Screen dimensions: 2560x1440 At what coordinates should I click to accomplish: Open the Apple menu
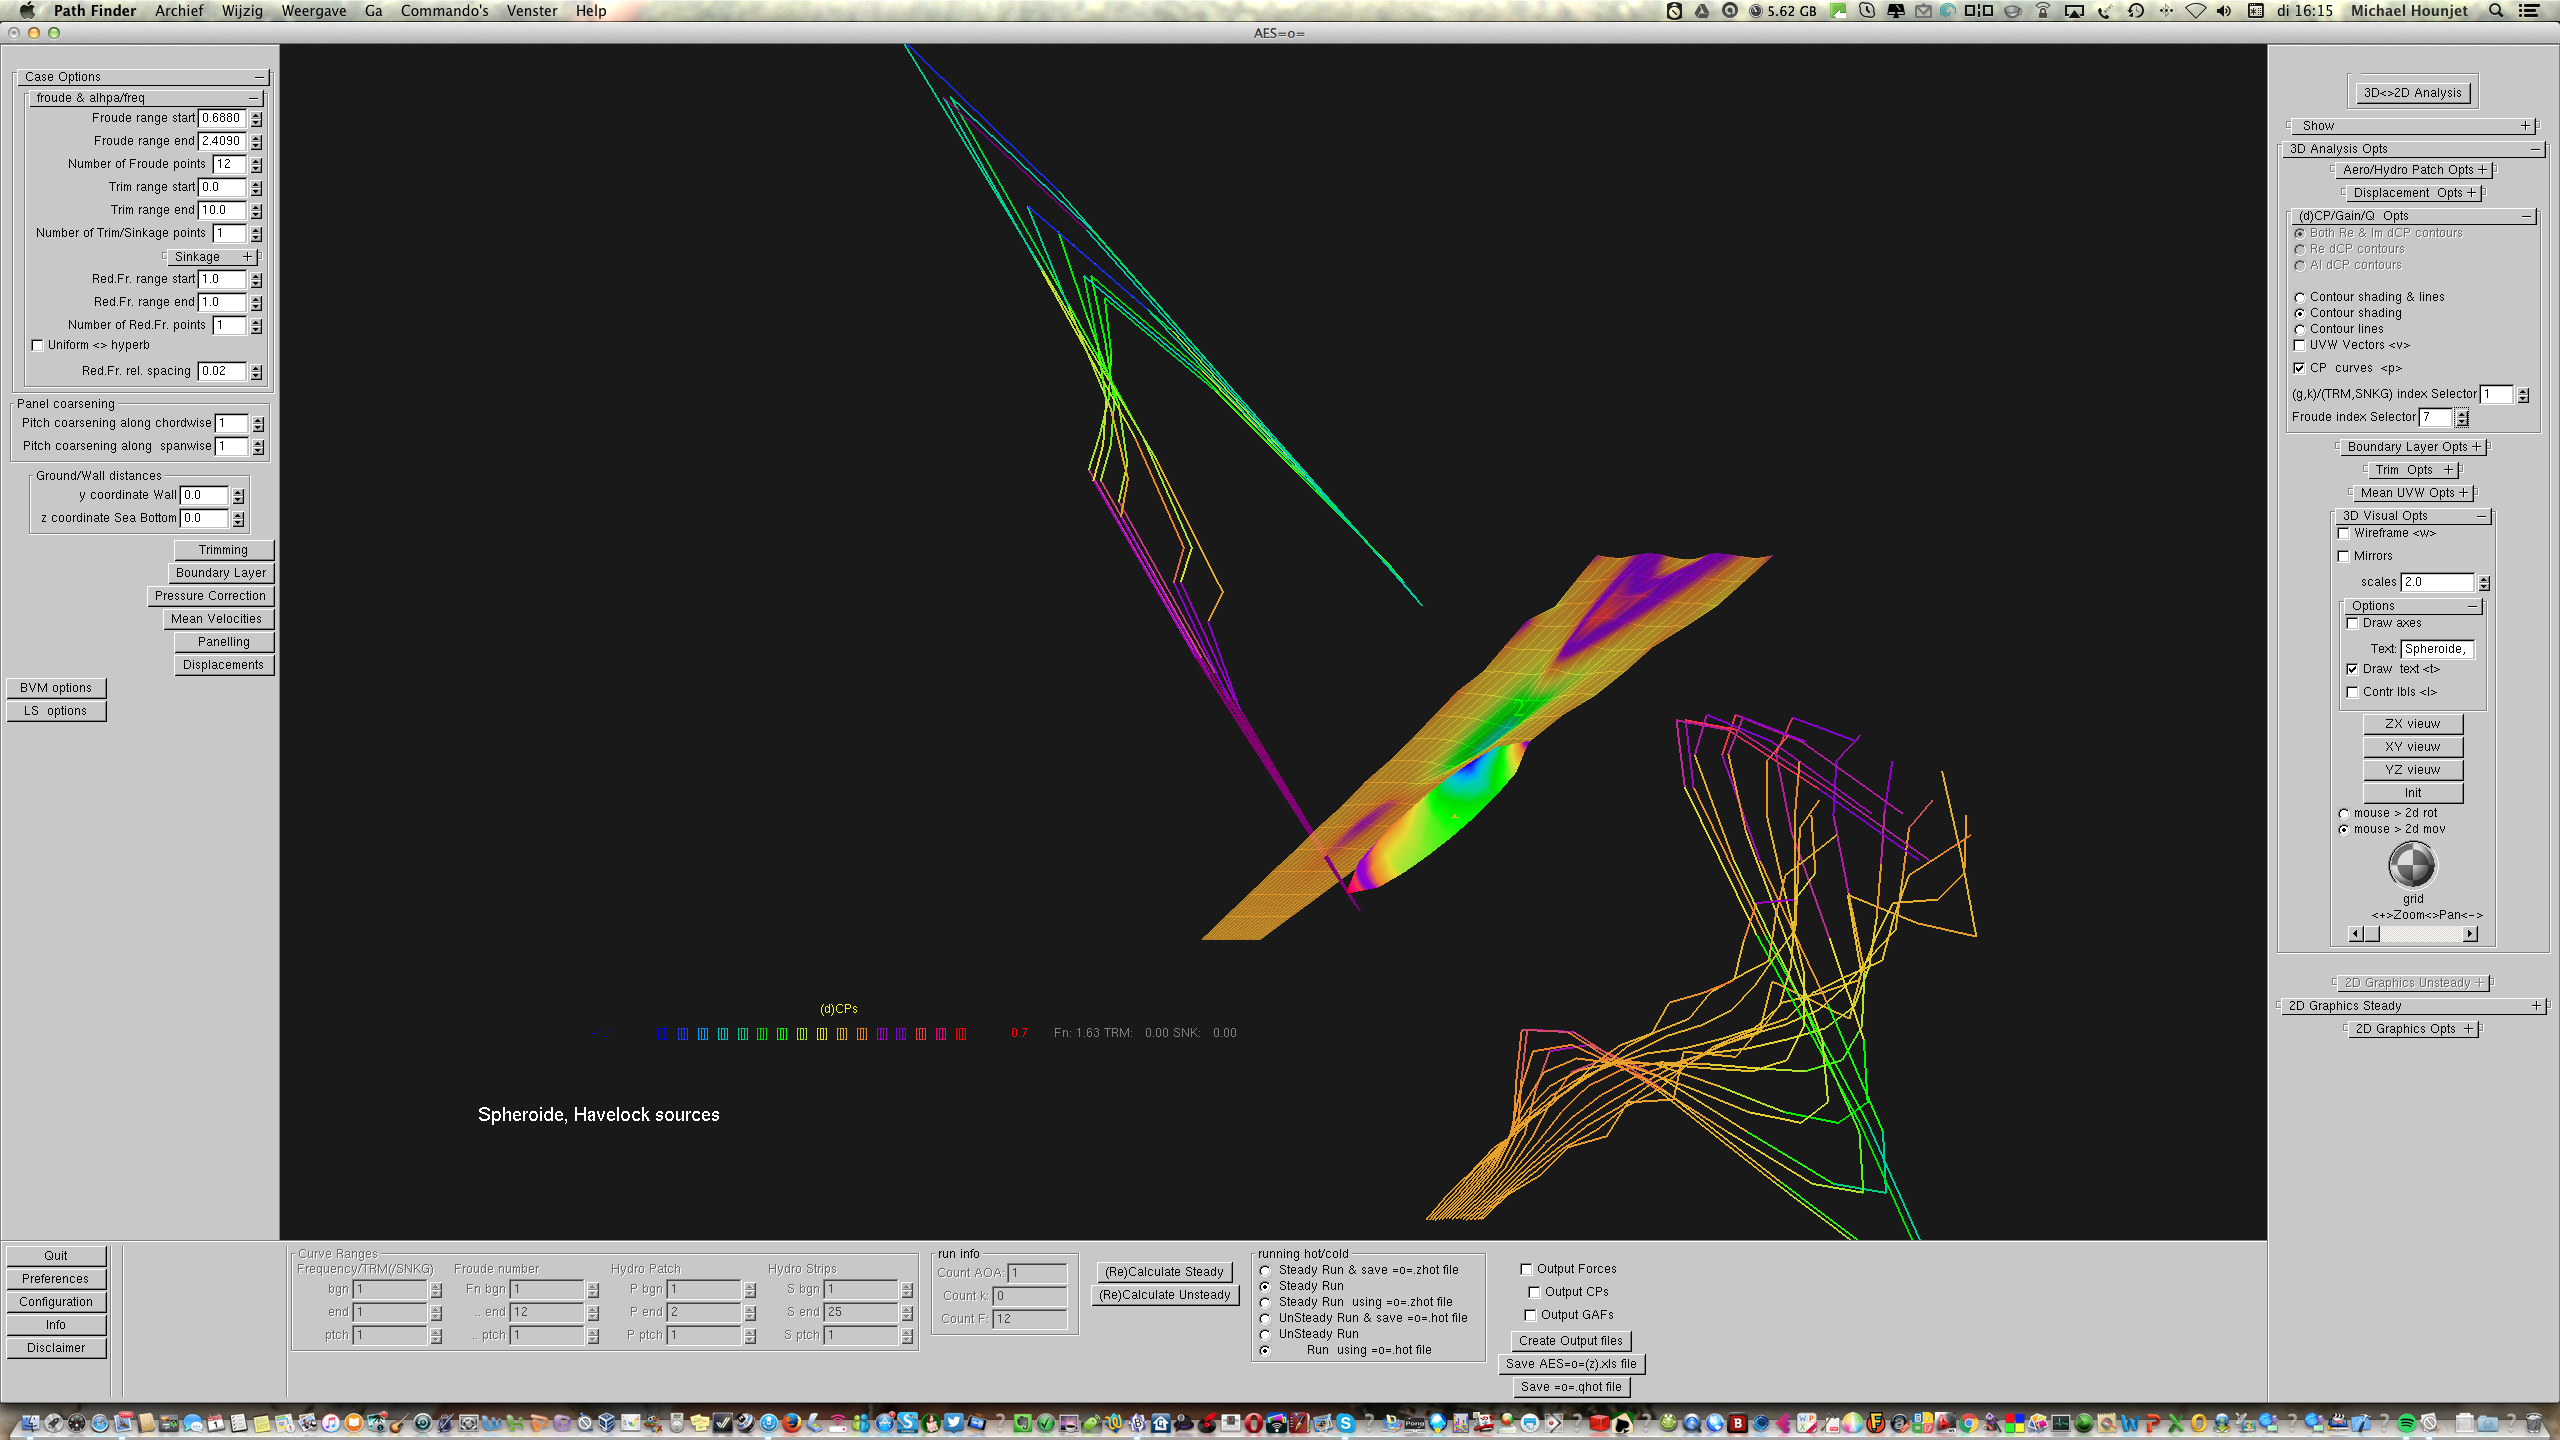[x=27, y=11]
